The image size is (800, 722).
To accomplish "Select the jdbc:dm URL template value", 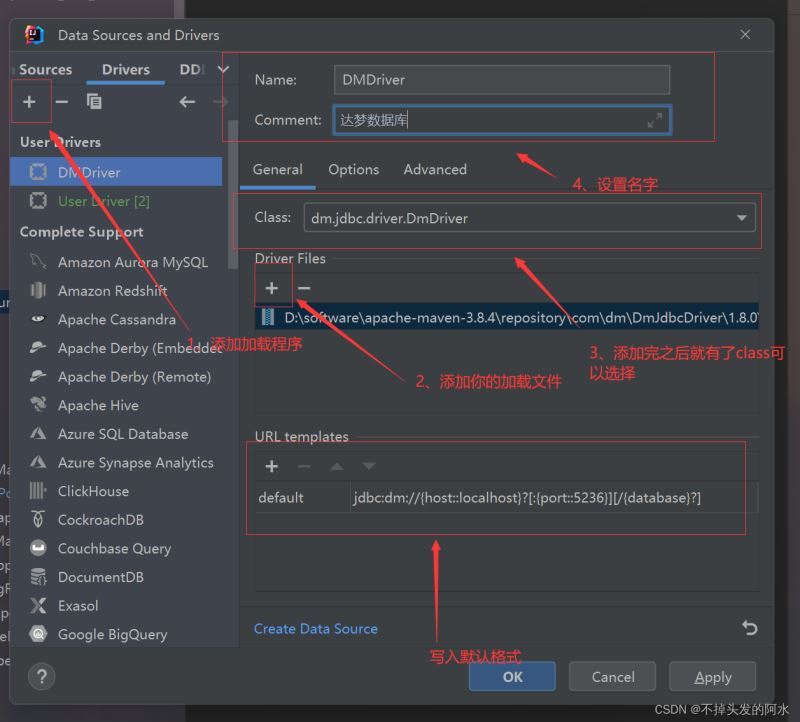I will pyautogui.click(x=554, y=497).
